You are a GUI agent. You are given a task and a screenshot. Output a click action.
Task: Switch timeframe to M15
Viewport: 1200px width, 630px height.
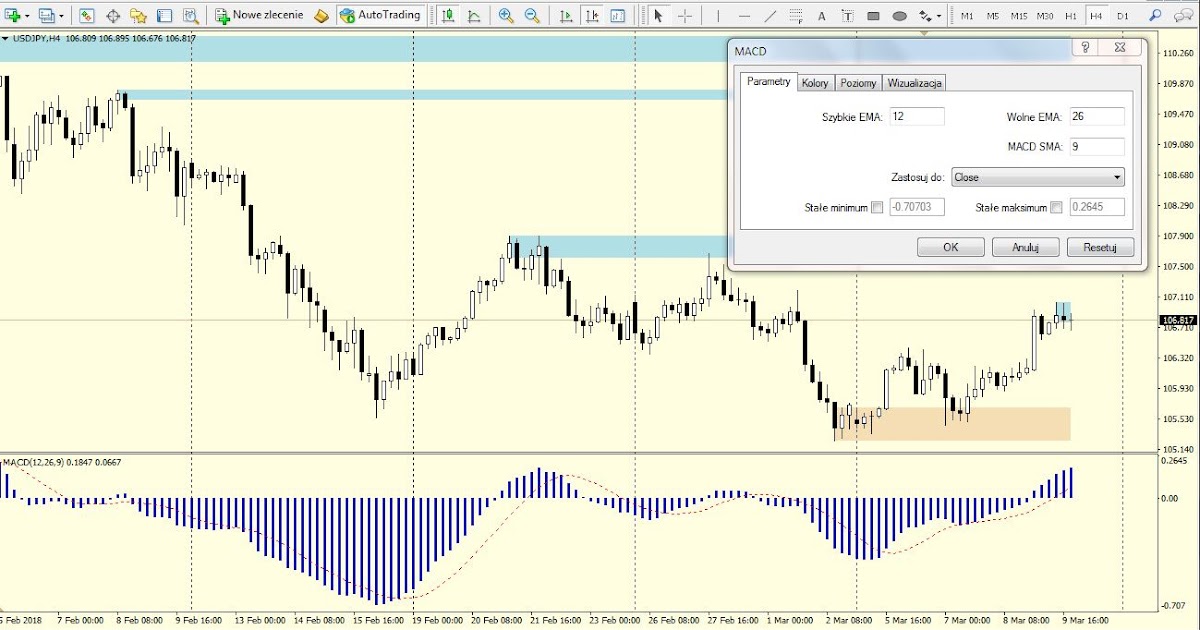coord(1018,16)
